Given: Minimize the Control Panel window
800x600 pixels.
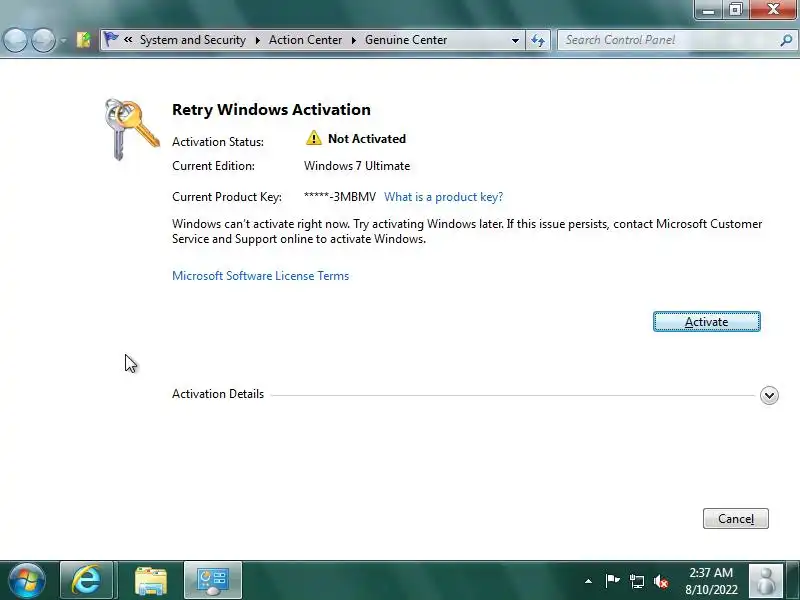Looking at the screenshot, I should (x=708, y=9).
